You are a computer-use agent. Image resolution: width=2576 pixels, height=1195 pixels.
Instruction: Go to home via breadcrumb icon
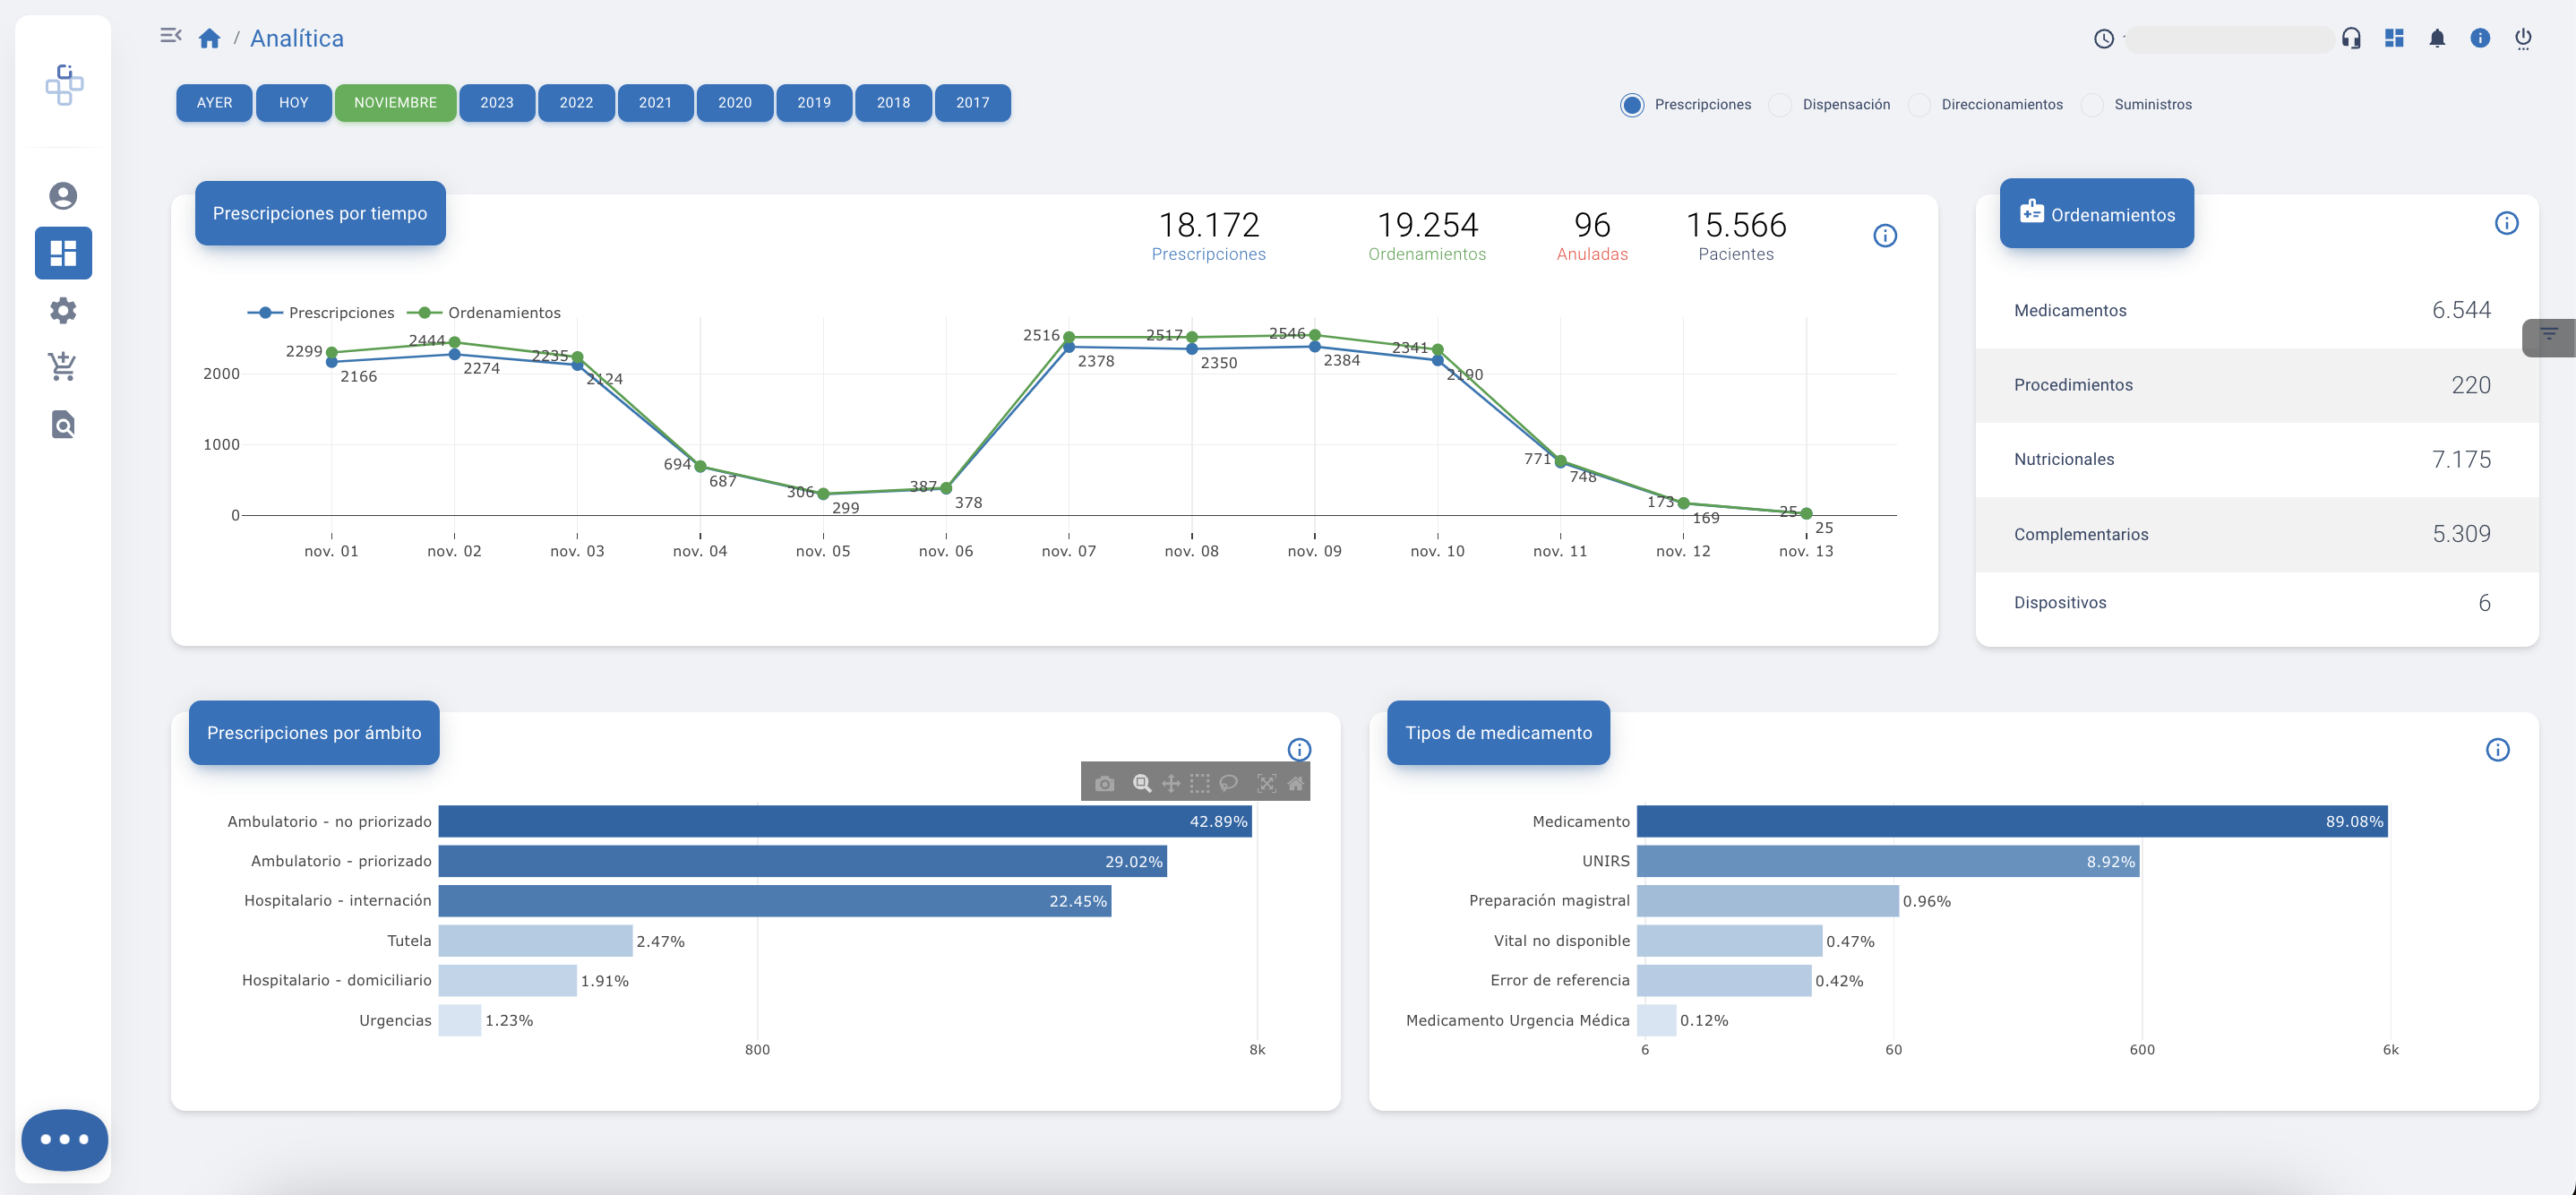(209, 39)
